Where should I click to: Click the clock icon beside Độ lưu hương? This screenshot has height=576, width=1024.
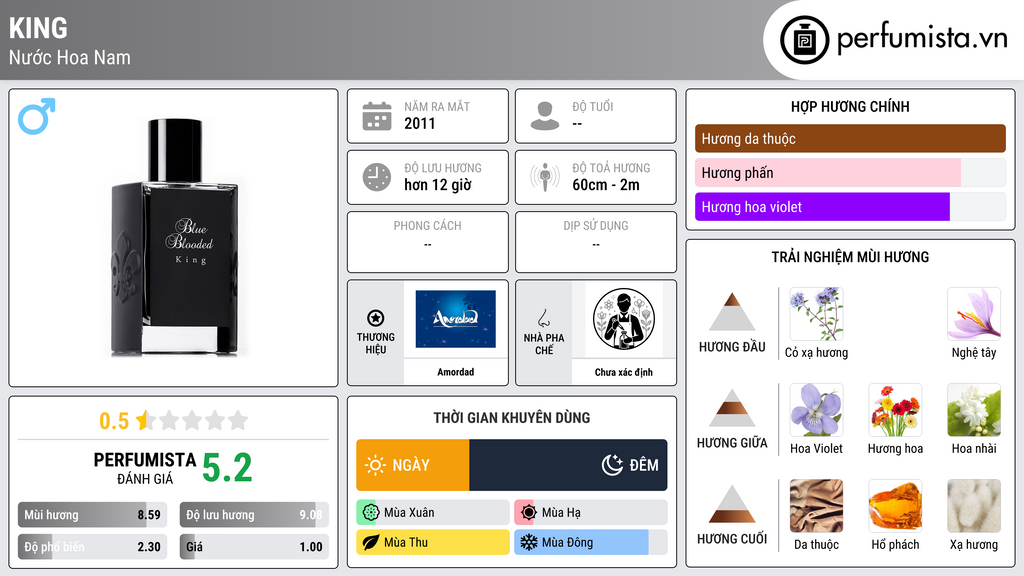377,177
